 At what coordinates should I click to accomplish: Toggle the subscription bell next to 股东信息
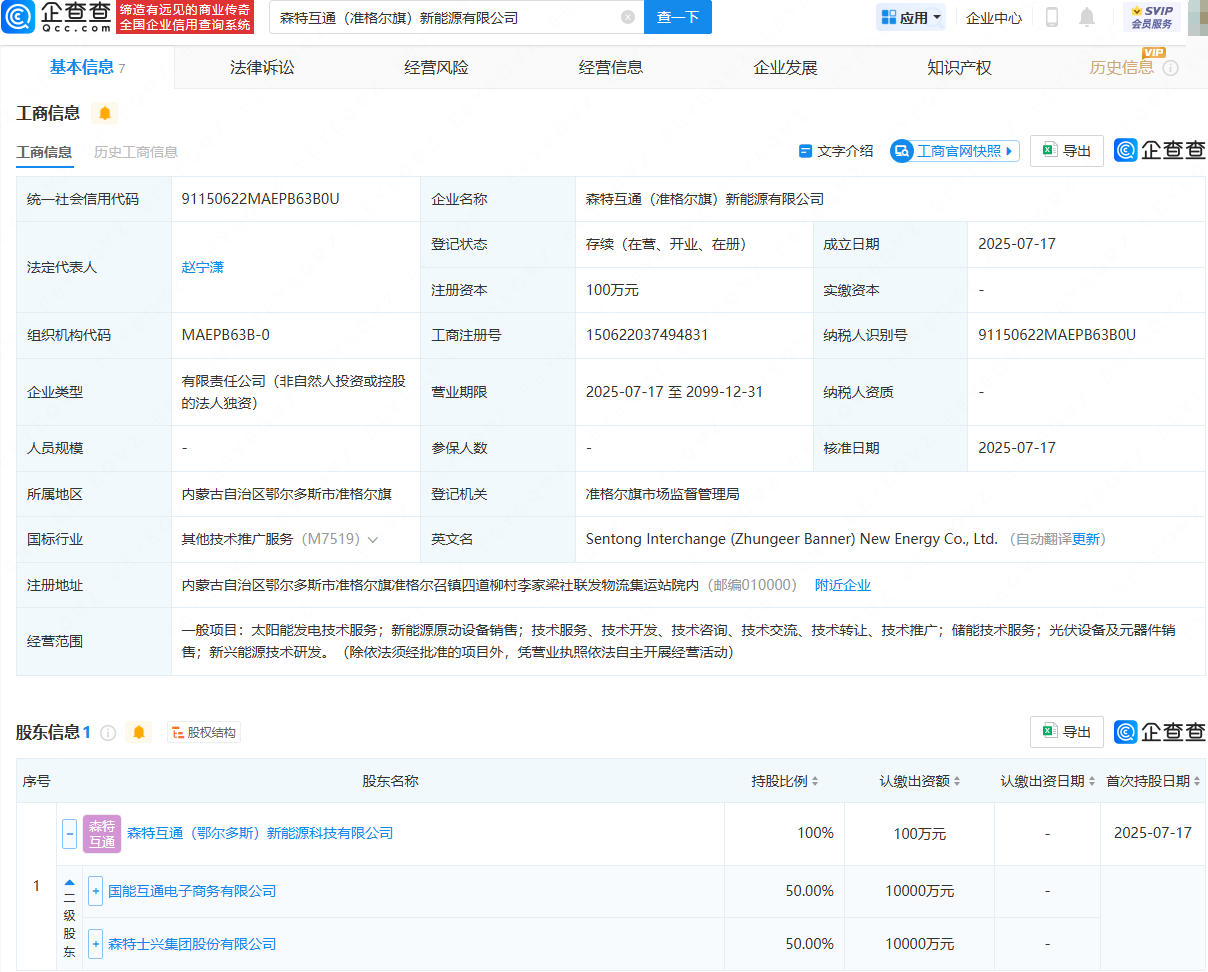pyautogui.click(x=138, y=731)
